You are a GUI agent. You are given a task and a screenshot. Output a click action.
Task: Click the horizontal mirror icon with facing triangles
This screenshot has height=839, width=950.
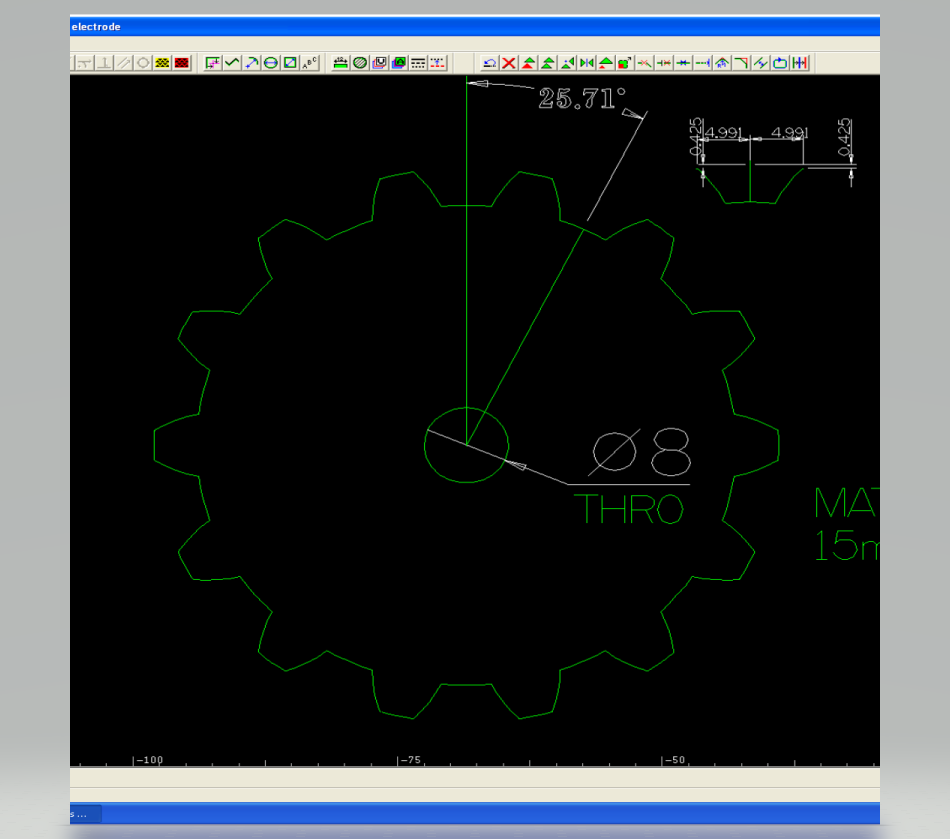pyautogui.click(x=587, y=63)
